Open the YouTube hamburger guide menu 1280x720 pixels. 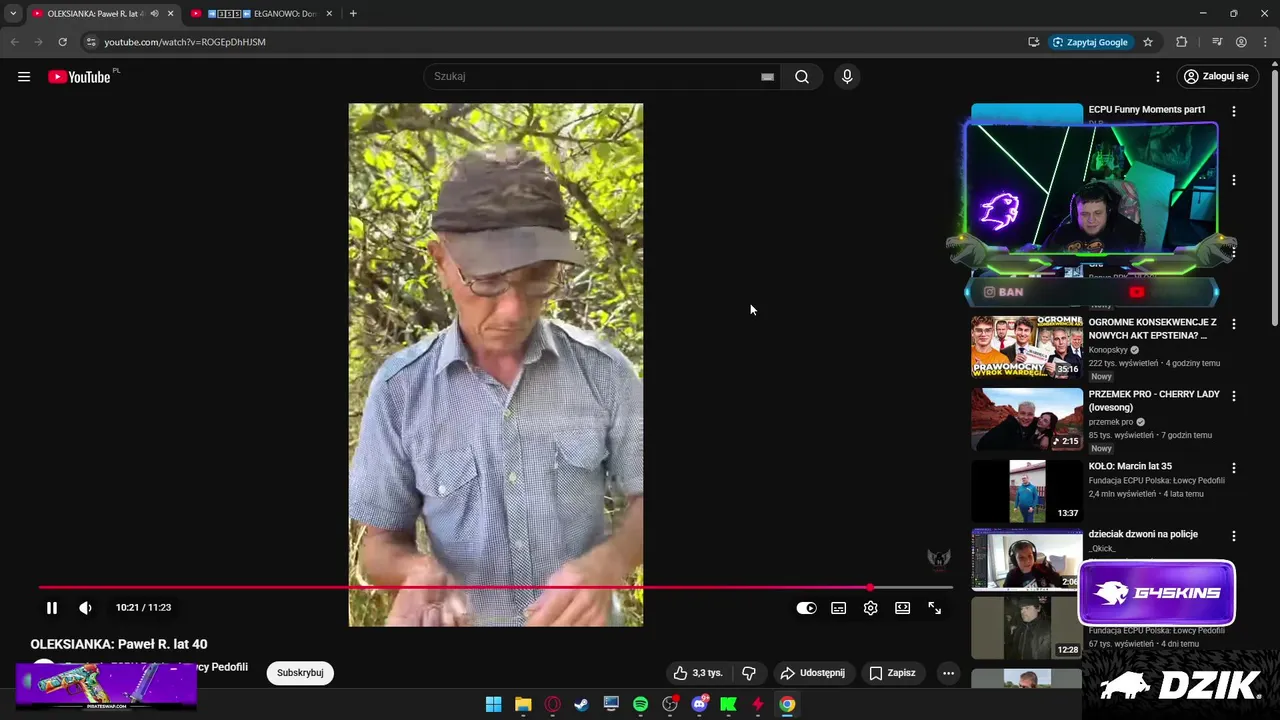pos(24,77)
